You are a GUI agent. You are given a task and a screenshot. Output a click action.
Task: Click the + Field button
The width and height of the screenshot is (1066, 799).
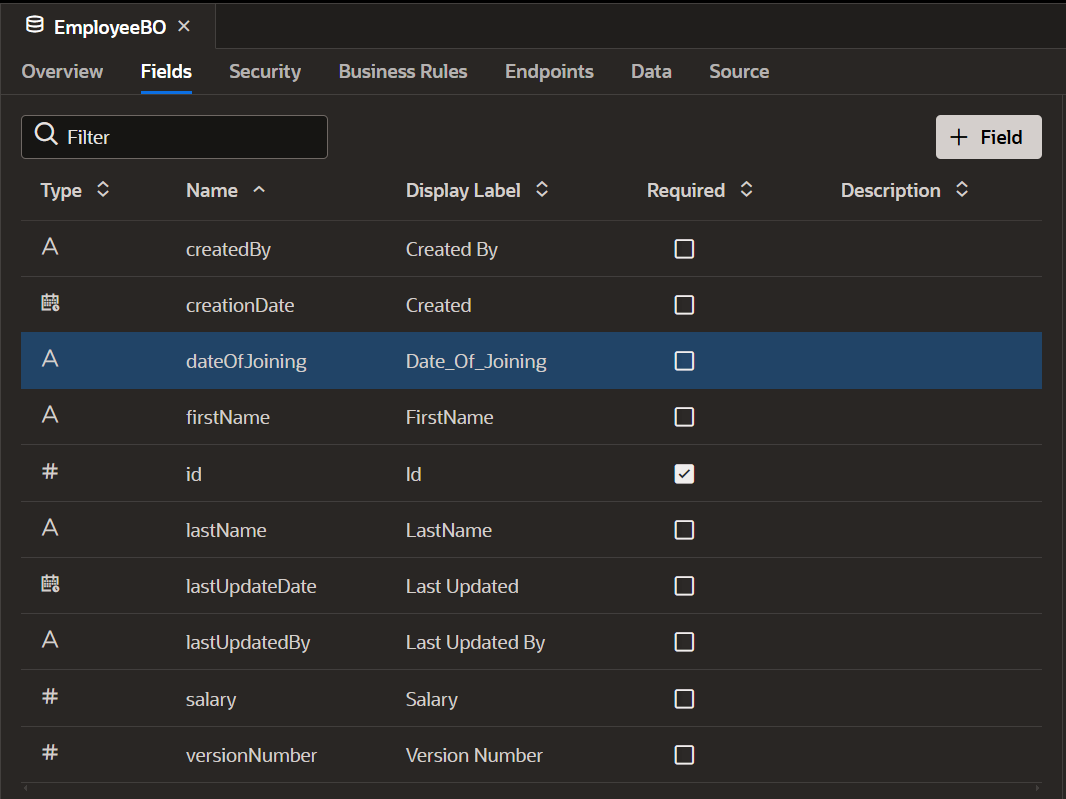pos(988,137)
